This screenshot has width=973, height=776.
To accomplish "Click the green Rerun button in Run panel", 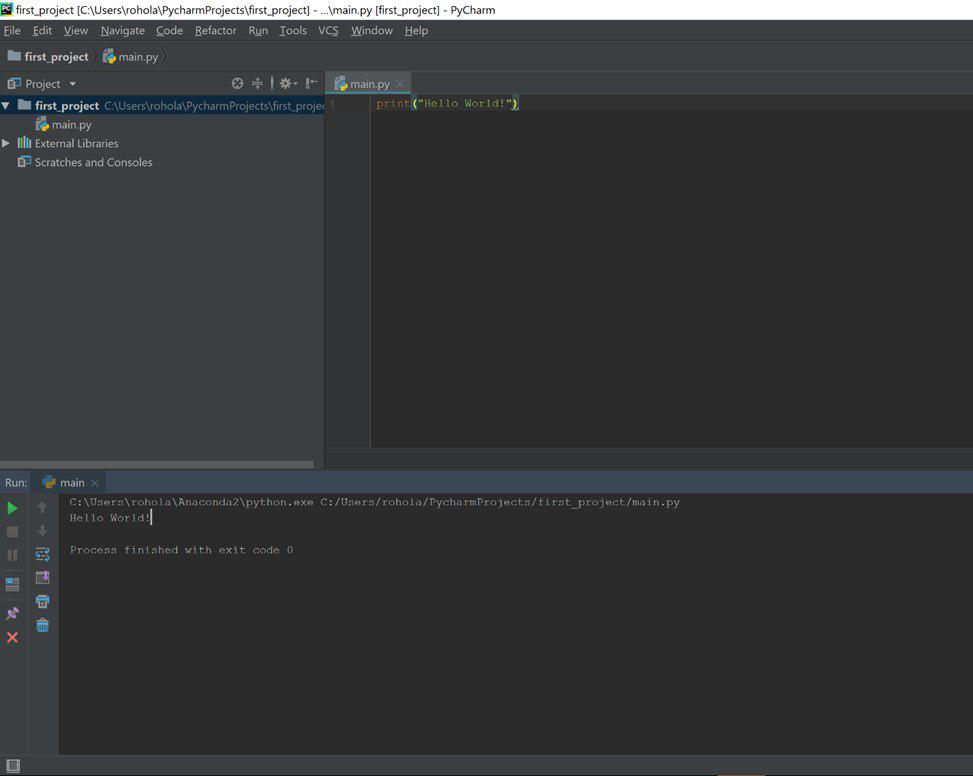I will click(12, 508).
